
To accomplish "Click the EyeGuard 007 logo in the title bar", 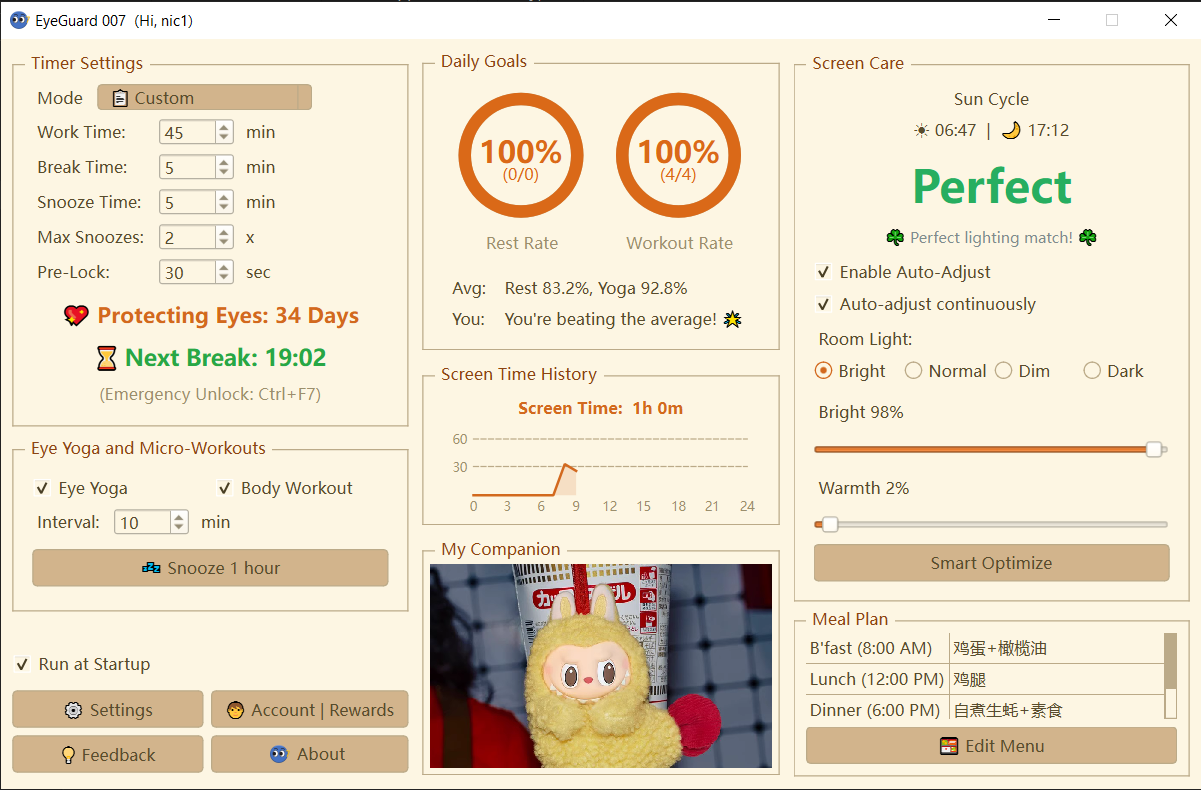I will point(17,20).
